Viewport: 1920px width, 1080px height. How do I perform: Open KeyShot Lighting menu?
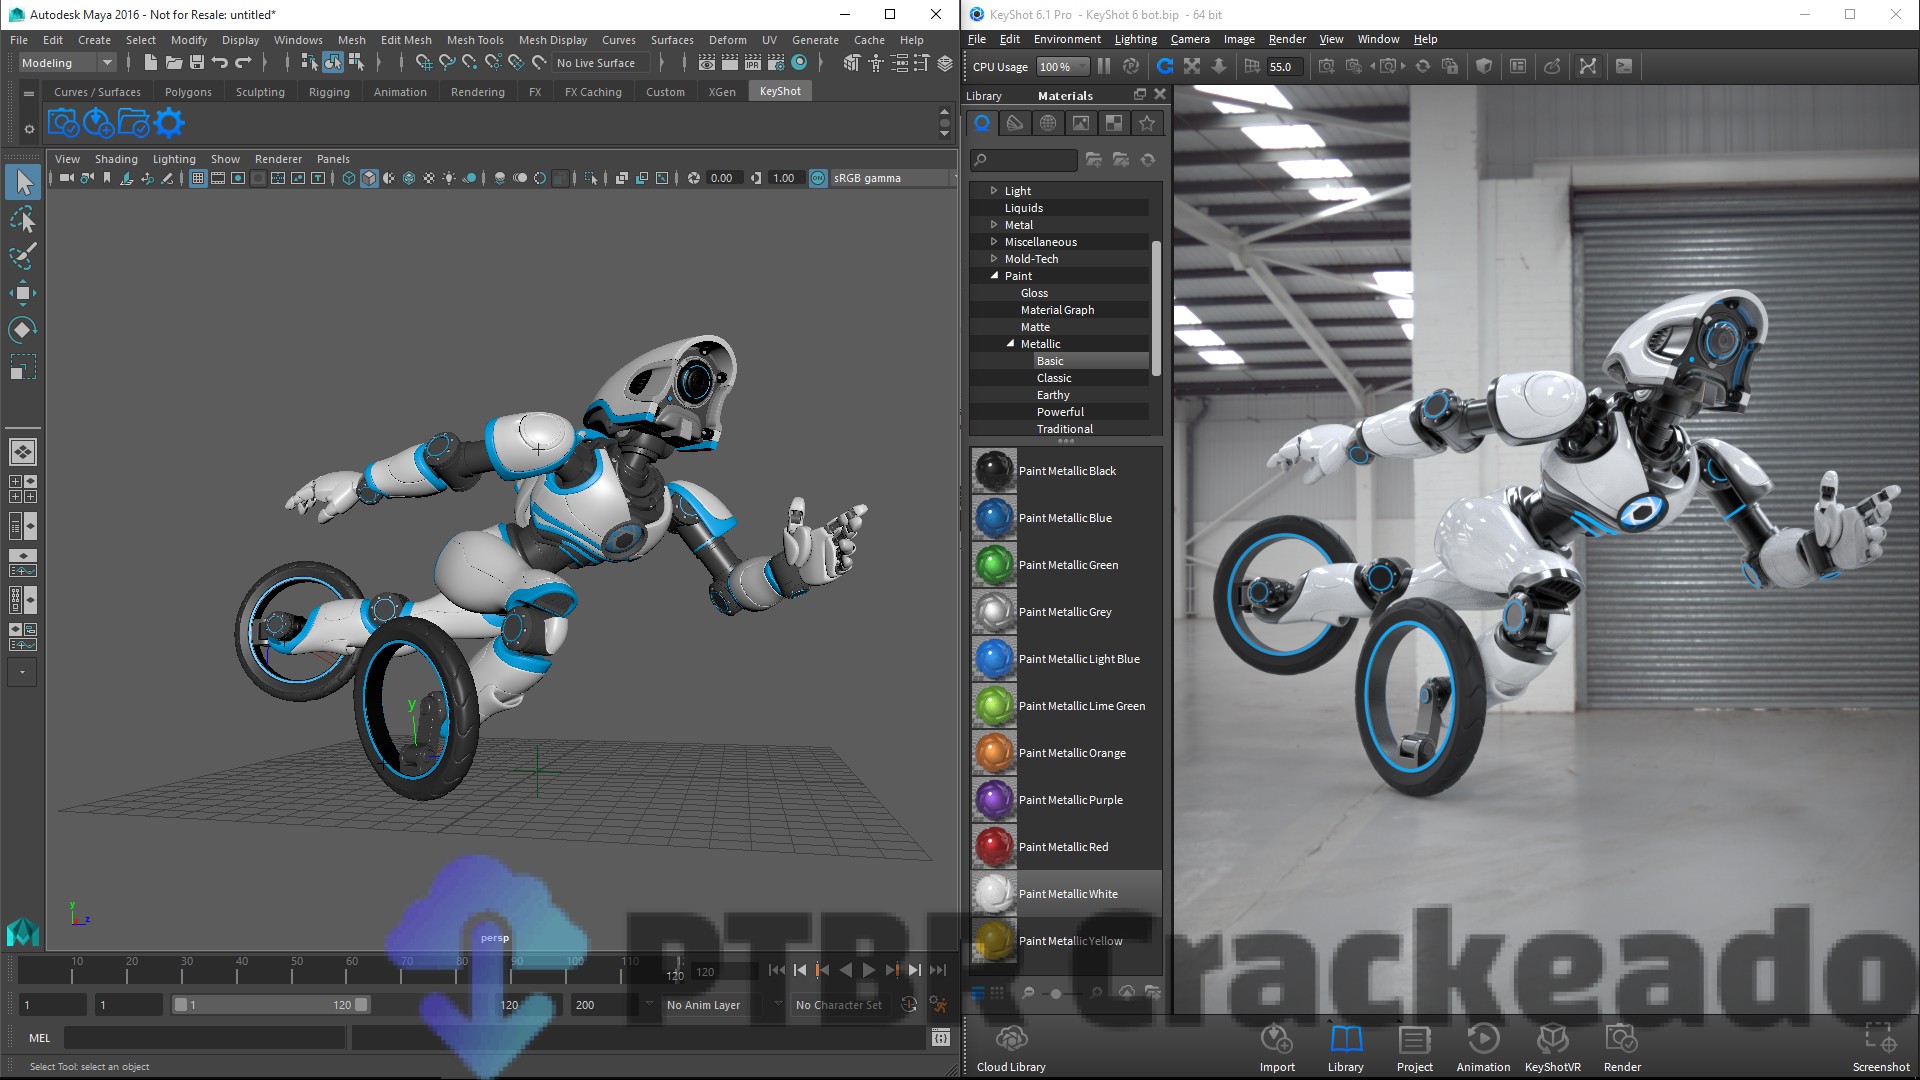1135,39
